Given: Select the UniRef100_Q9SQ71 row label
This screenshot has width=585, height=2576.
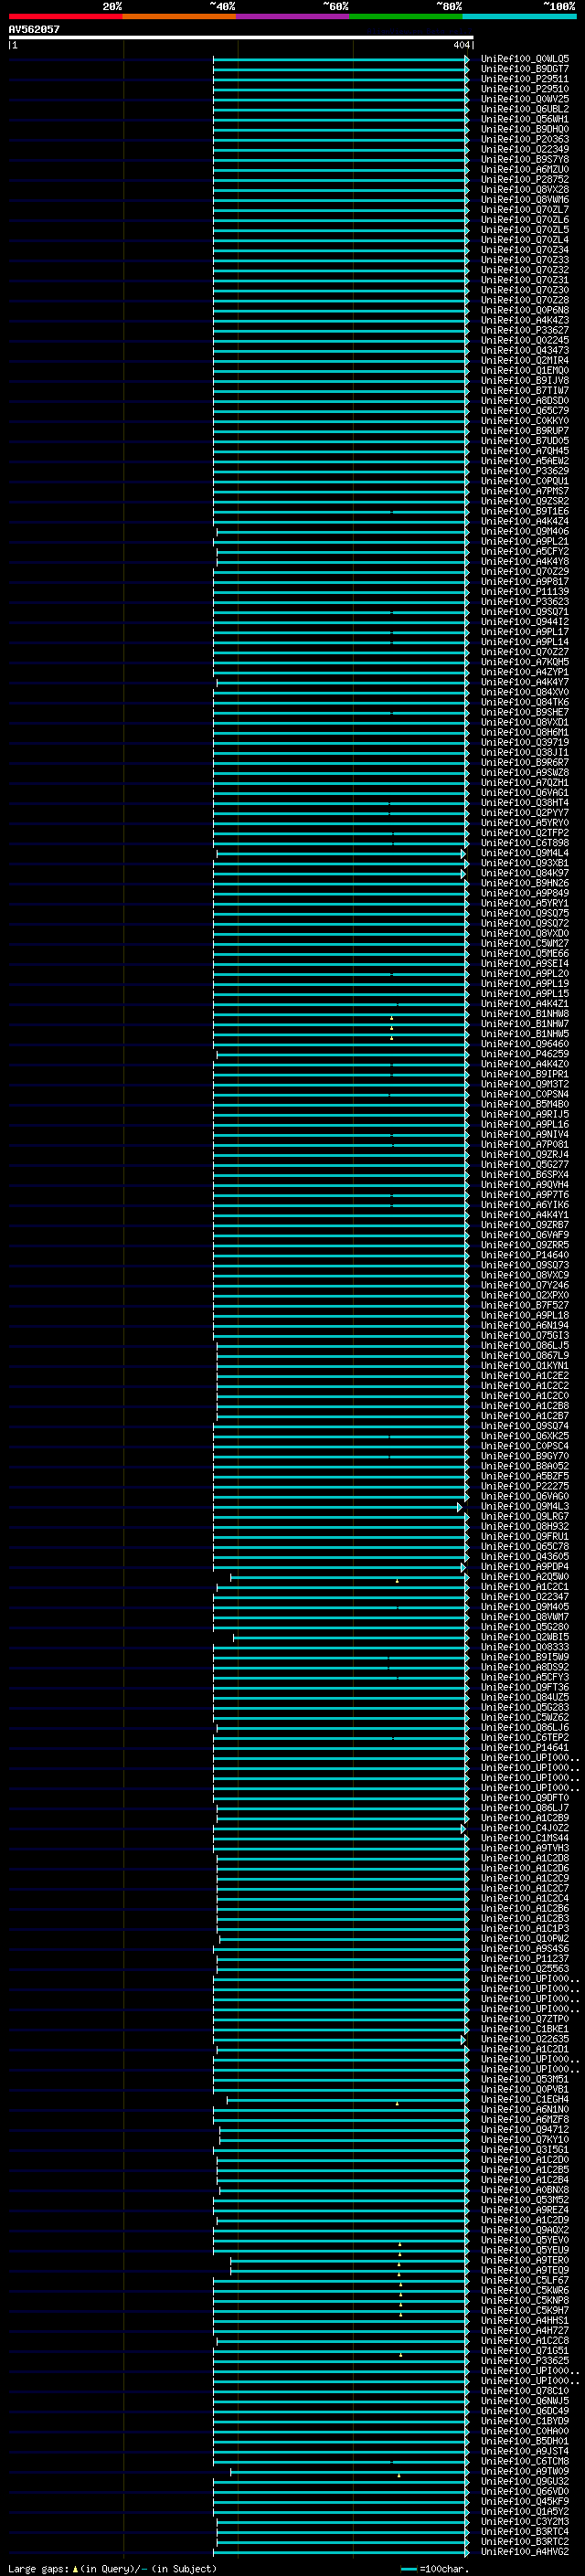Looking at the screenshot, I should click(x=524, y=612).
